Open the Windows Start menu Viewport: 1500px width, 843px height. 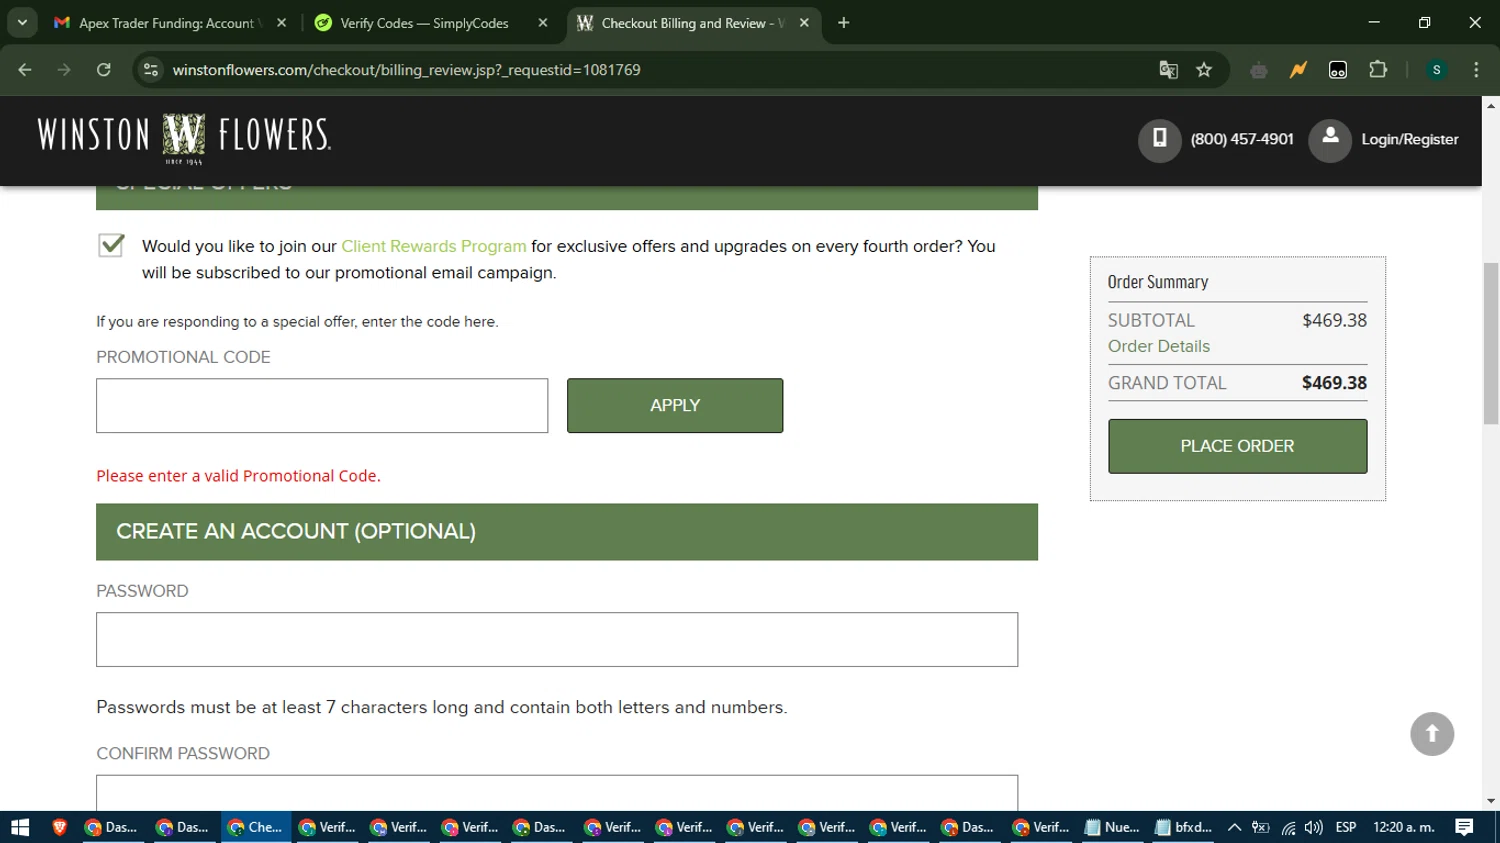pyautogui.click(x=20, y=827)
